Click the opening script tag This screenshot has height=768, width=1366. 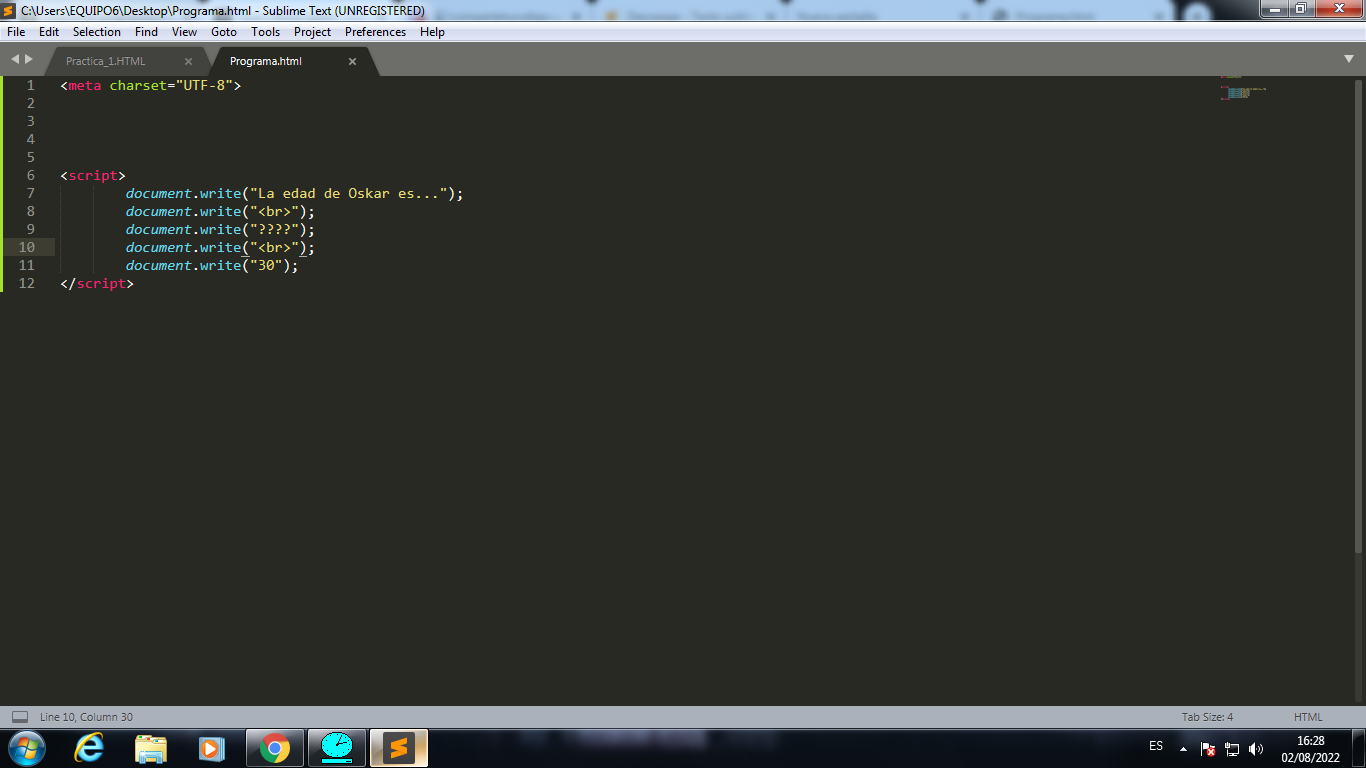point(93,175)
